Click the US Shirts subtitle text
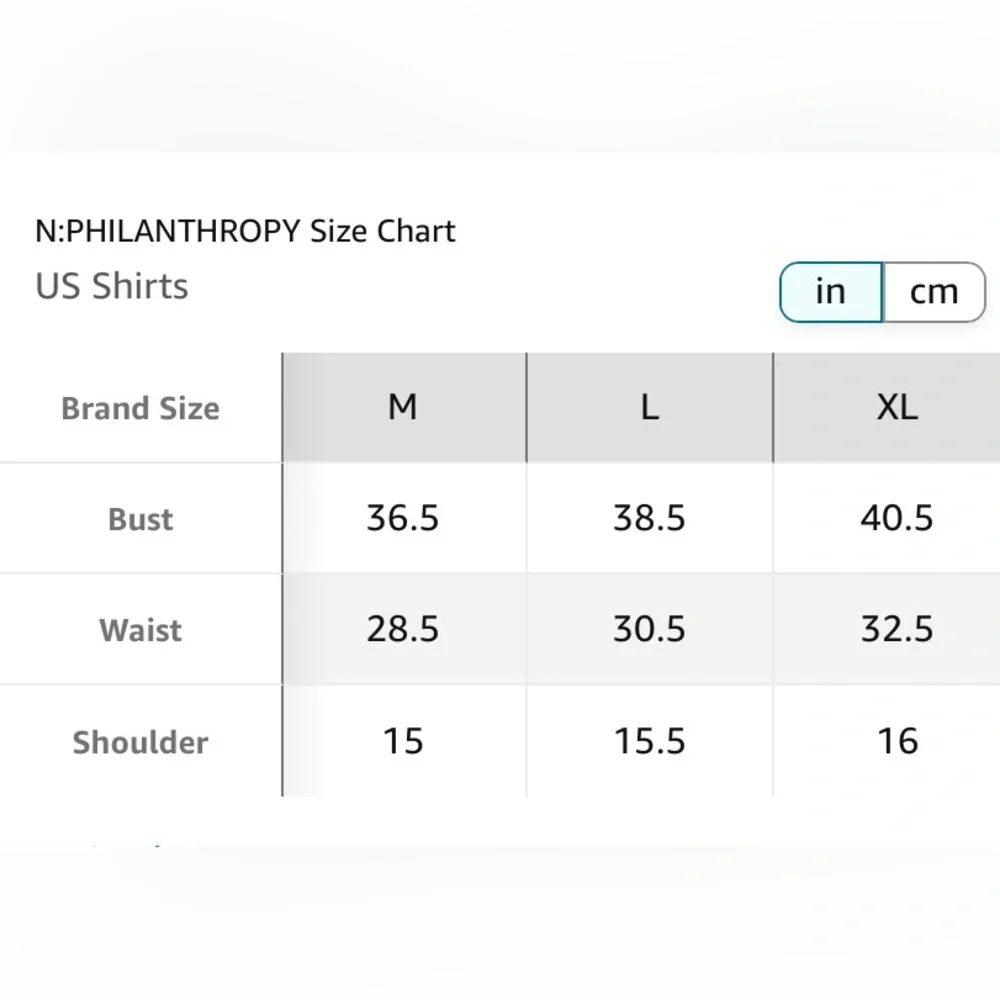Image resolution: width=1000 pixels, height=1000 pixels. tap(112, 286)
